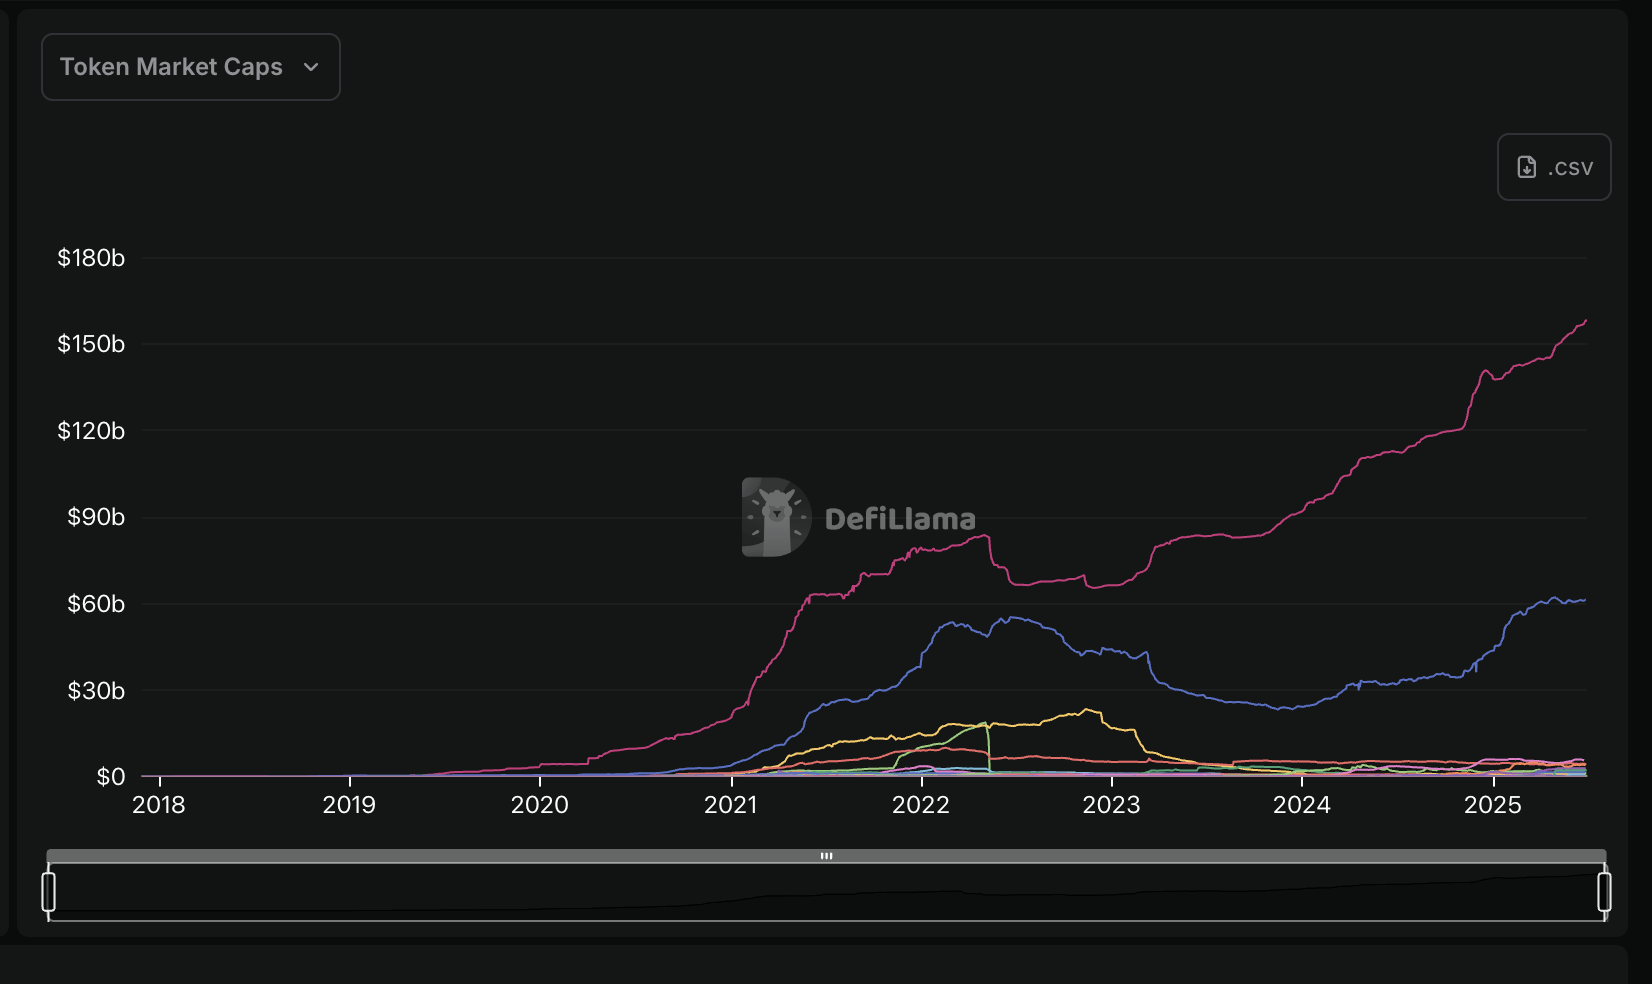Click the 2018 label on the x-axis

pos(158,805)
